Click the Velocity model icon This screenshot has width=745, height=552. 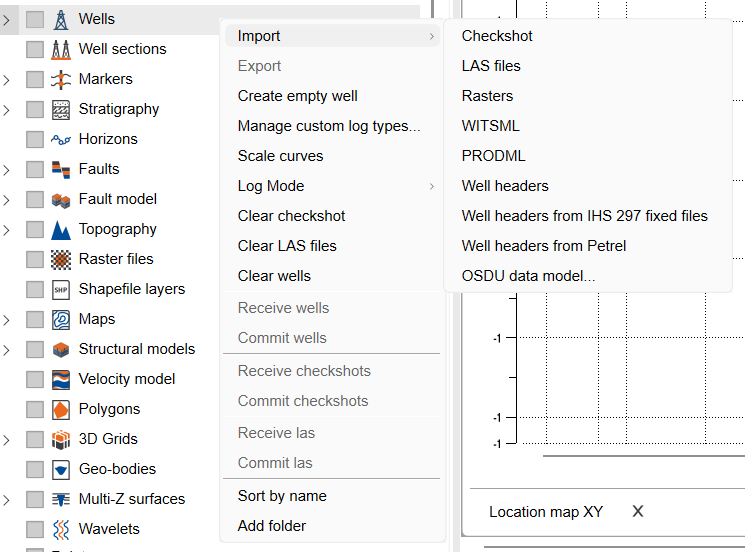pos(61,379)
